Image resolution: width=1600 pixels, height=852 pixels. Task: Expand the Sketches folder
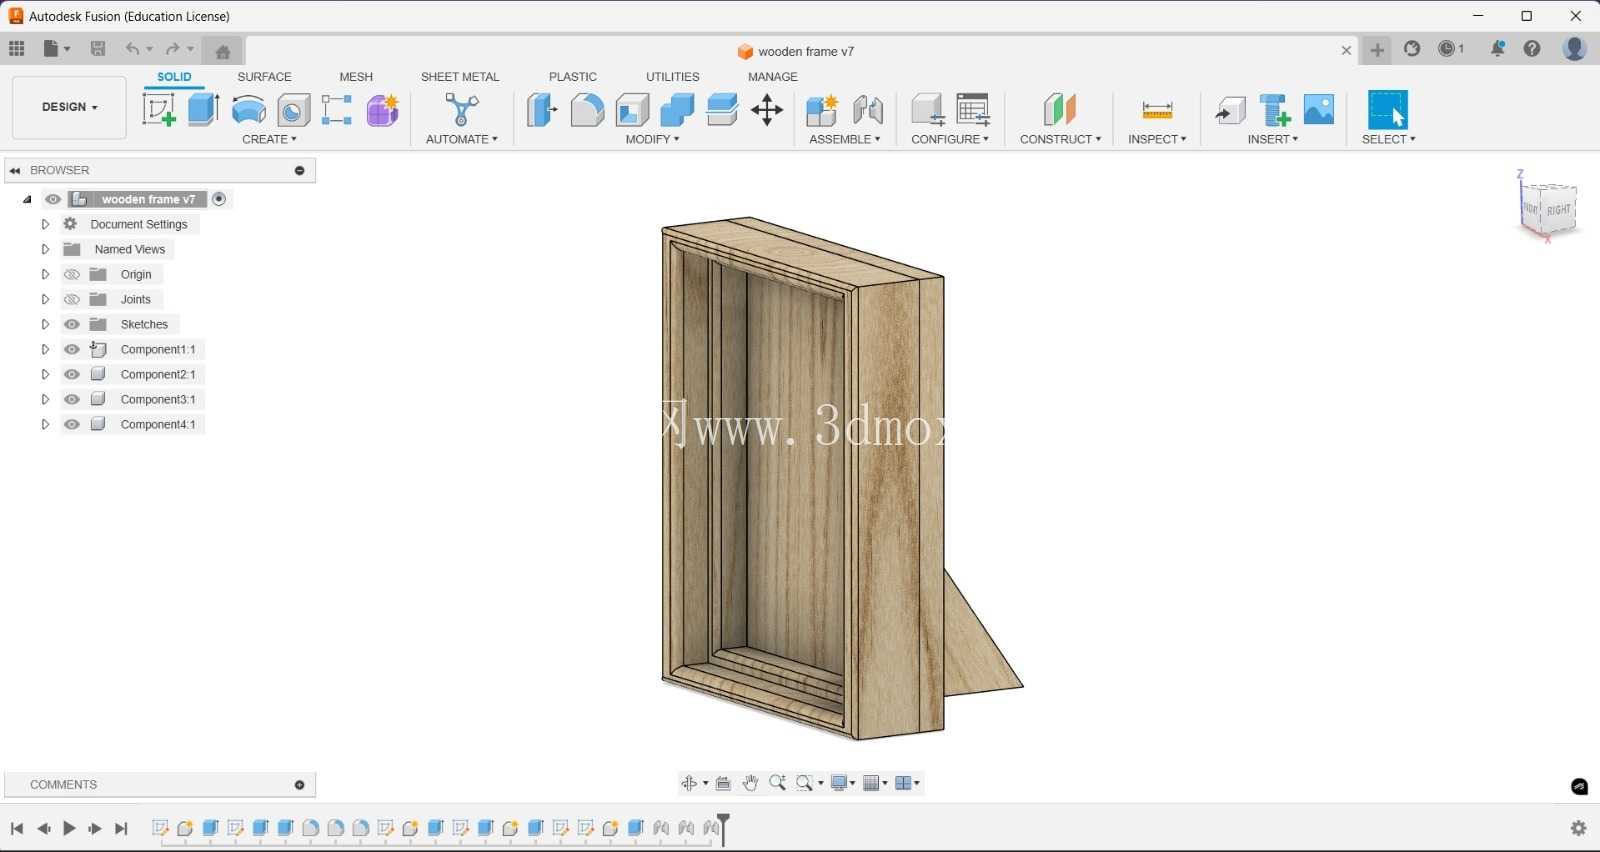pyautogui.click(x=45, y=324)
